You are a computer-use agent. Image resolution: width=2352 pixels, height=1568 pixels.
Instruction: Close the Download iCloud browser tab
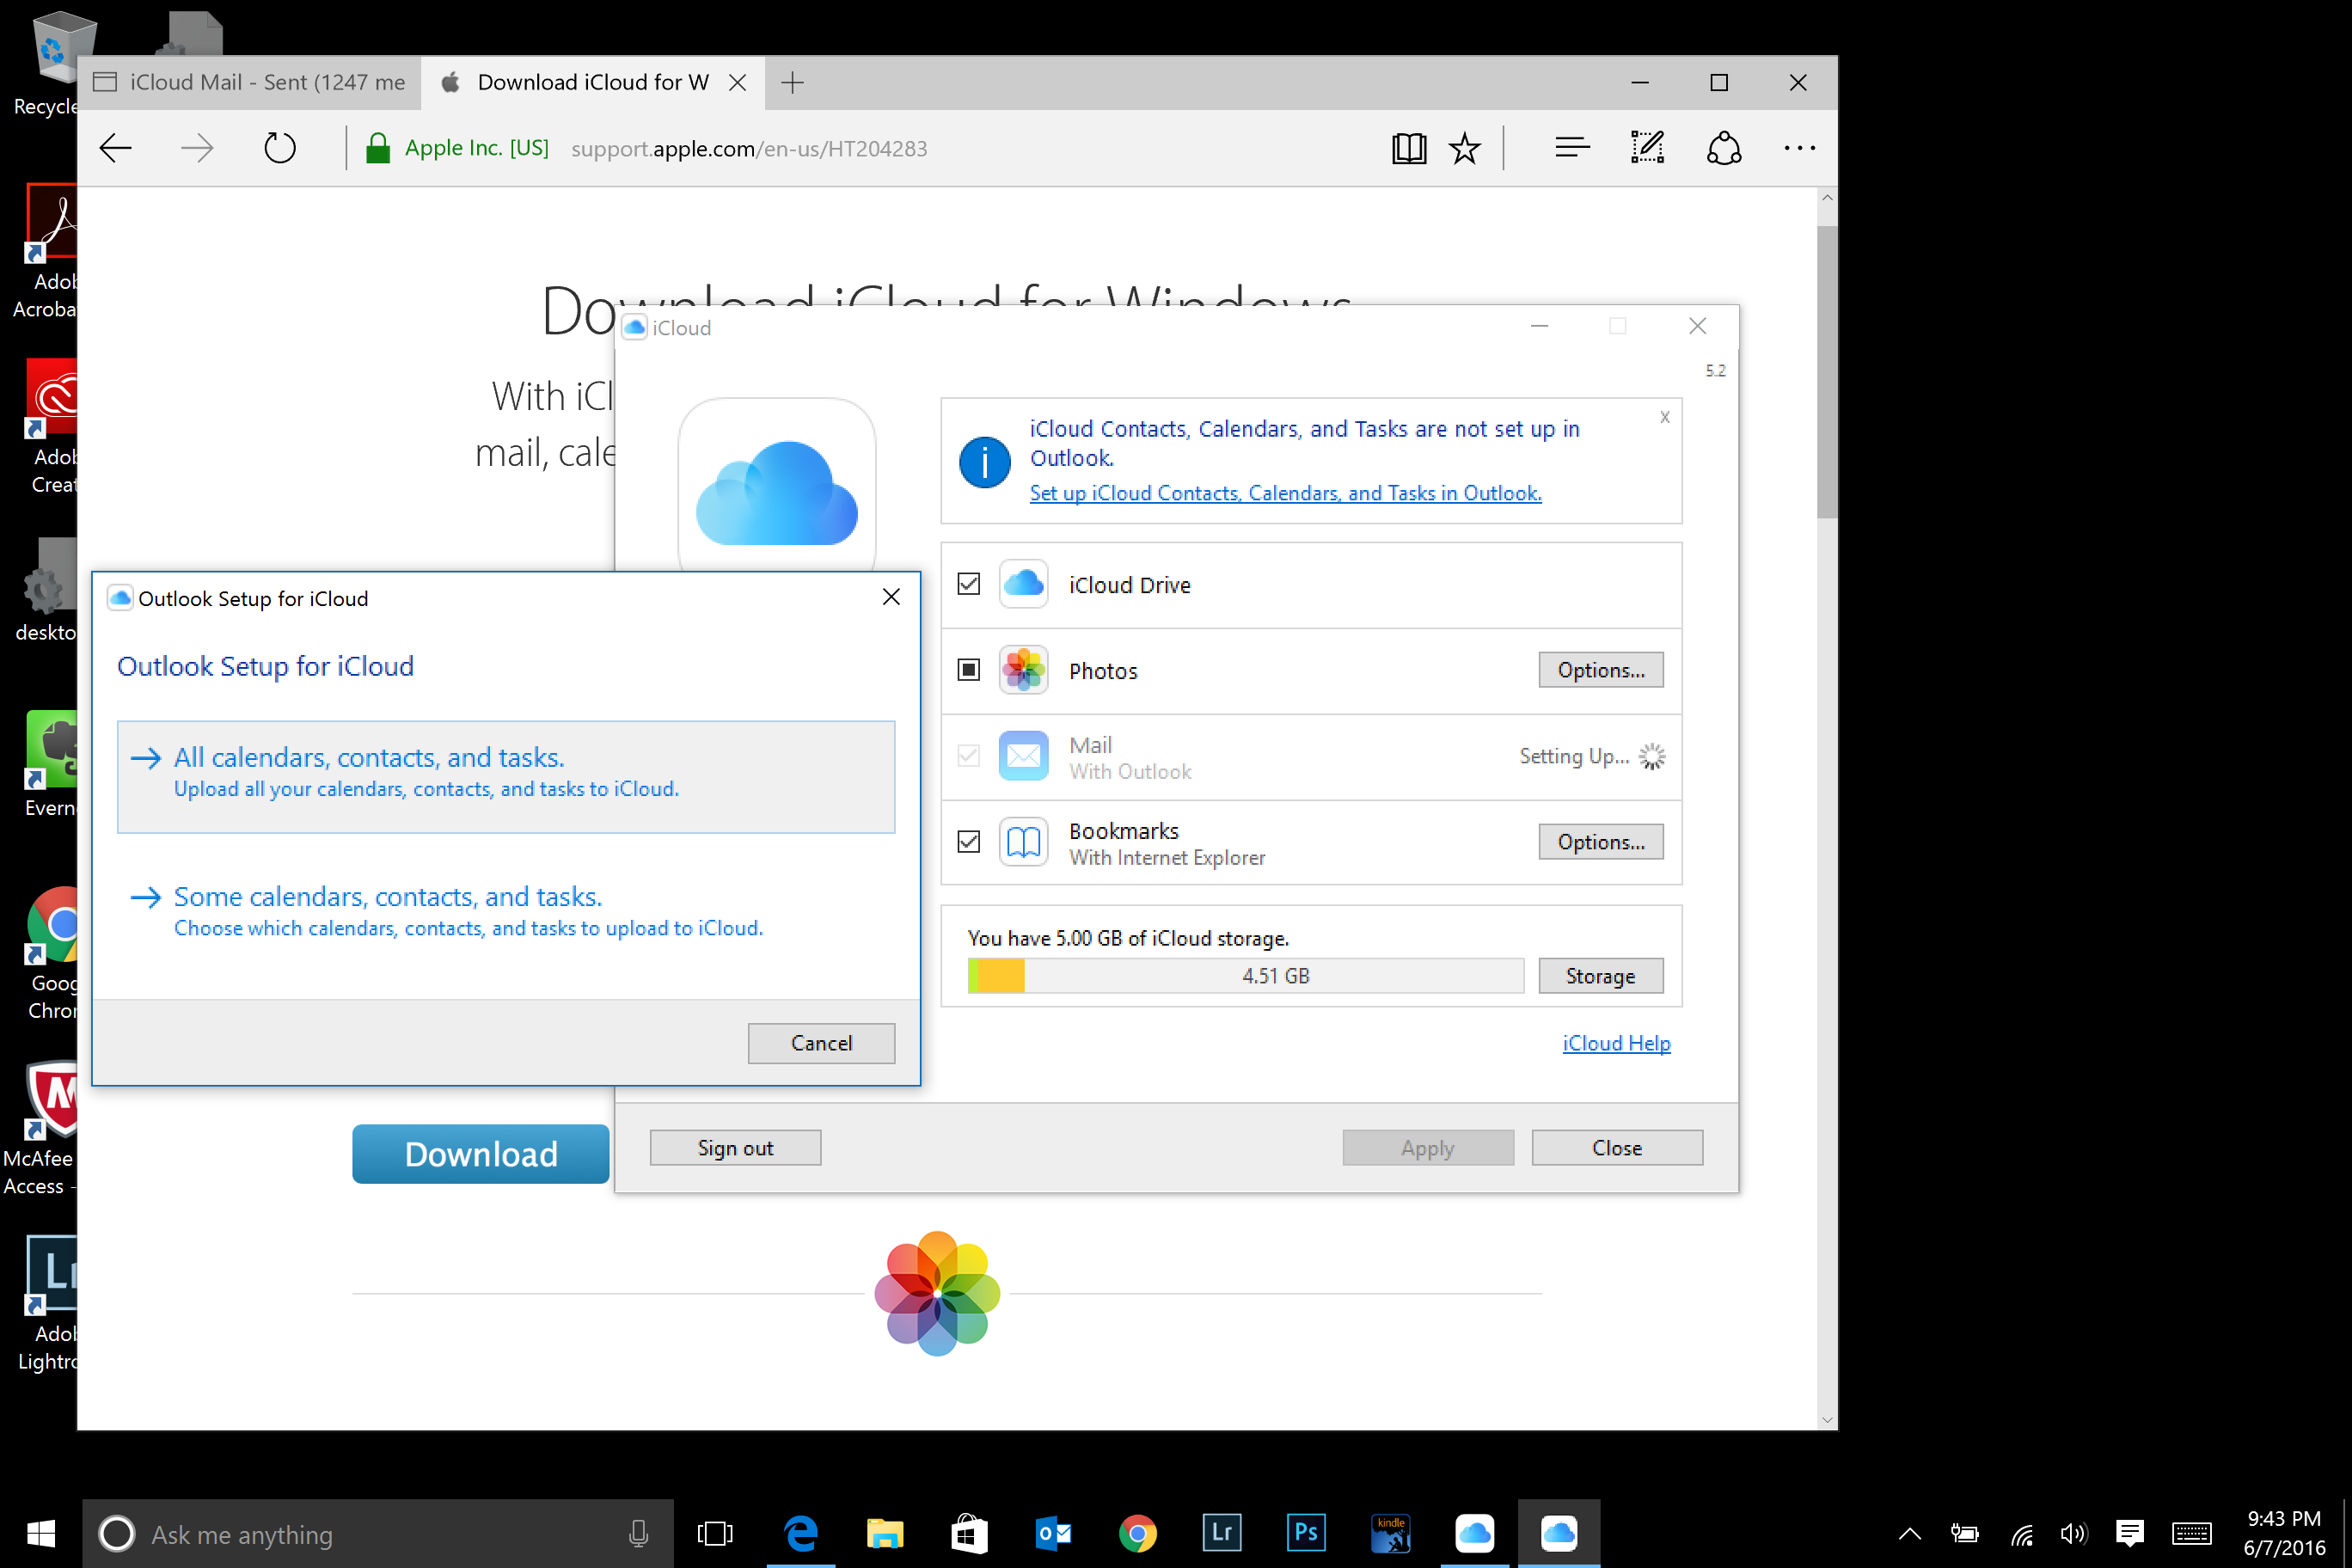tap(738, 83)
